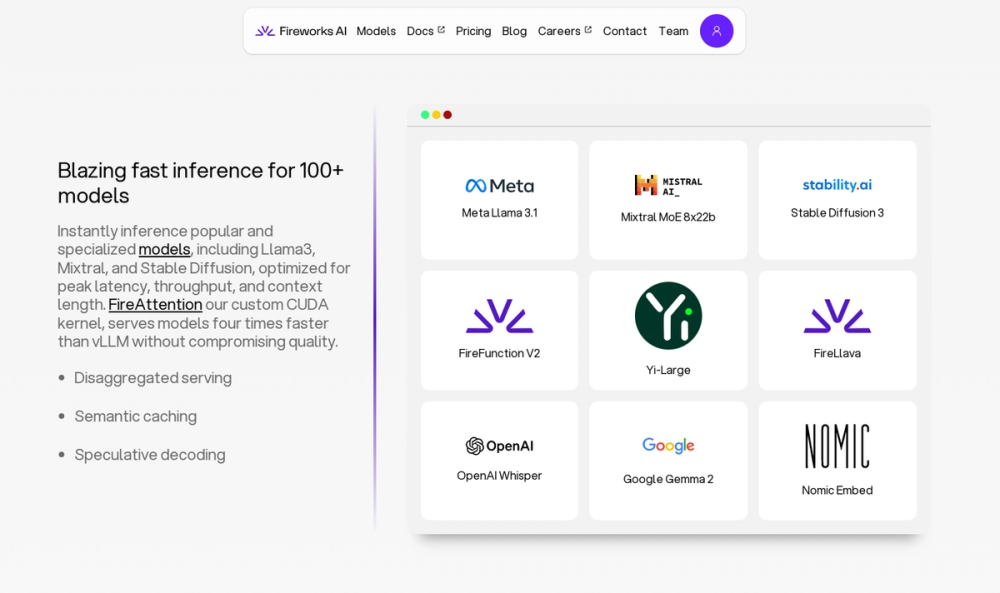Click the Disaggregated serving bullet
Screen dimensions: 1000x593
153,377
